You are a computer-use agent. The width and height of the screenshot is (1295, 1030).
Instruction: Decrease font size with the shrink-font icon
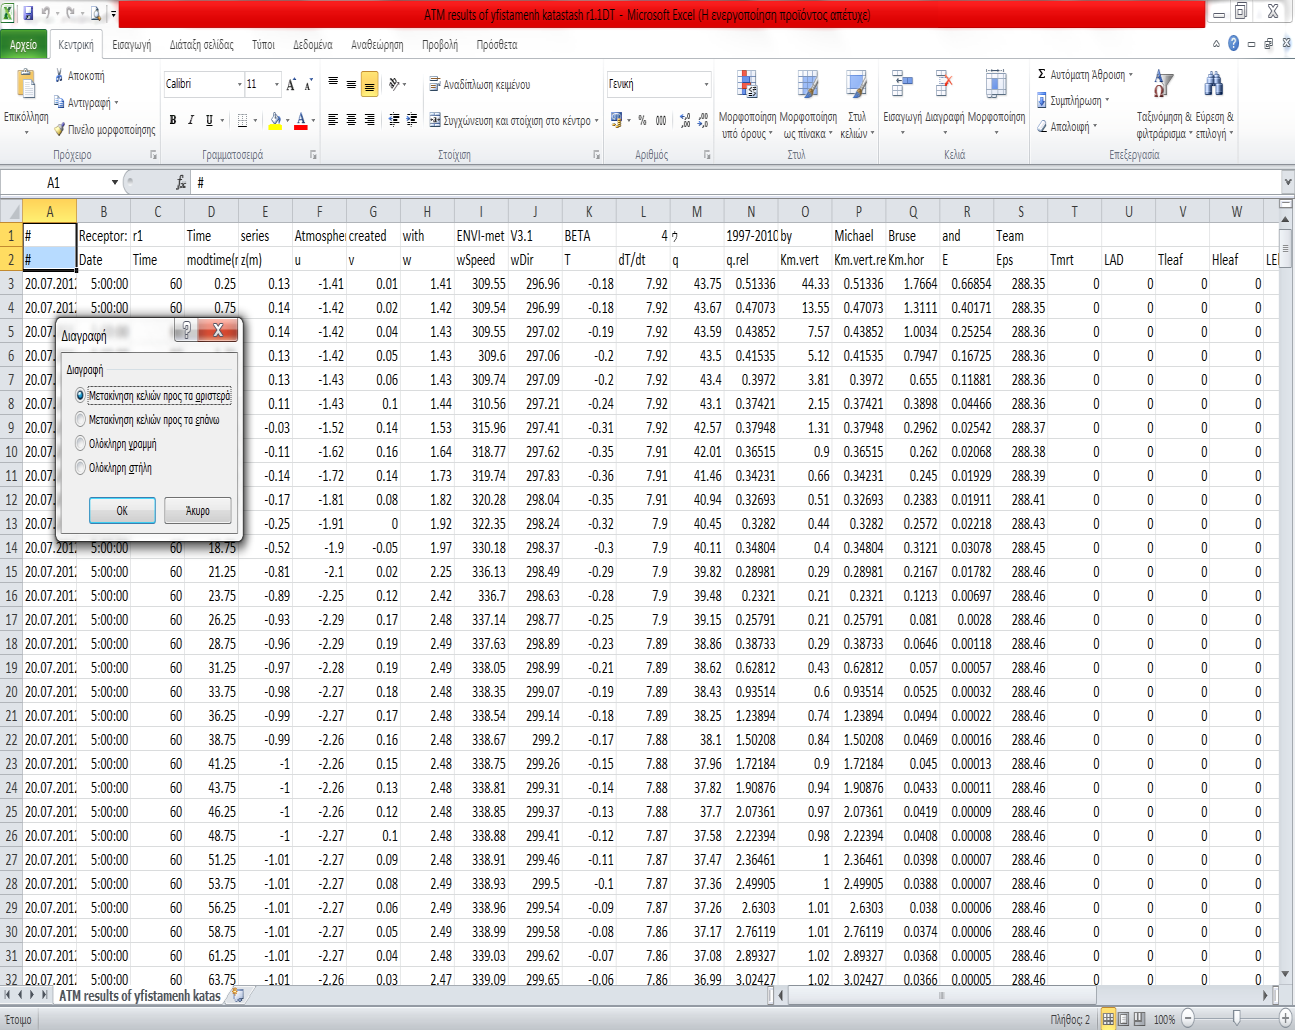tap(308, 84)
